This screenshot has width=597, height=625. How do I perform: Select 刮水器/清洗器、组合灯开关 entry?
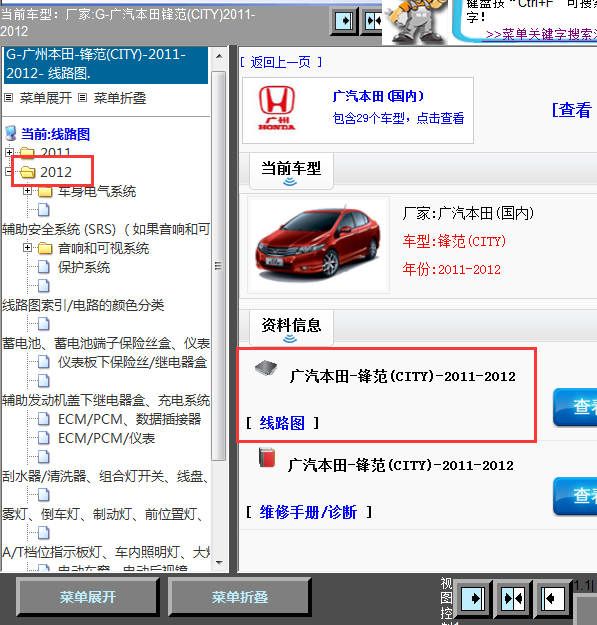tap(105, 476)
